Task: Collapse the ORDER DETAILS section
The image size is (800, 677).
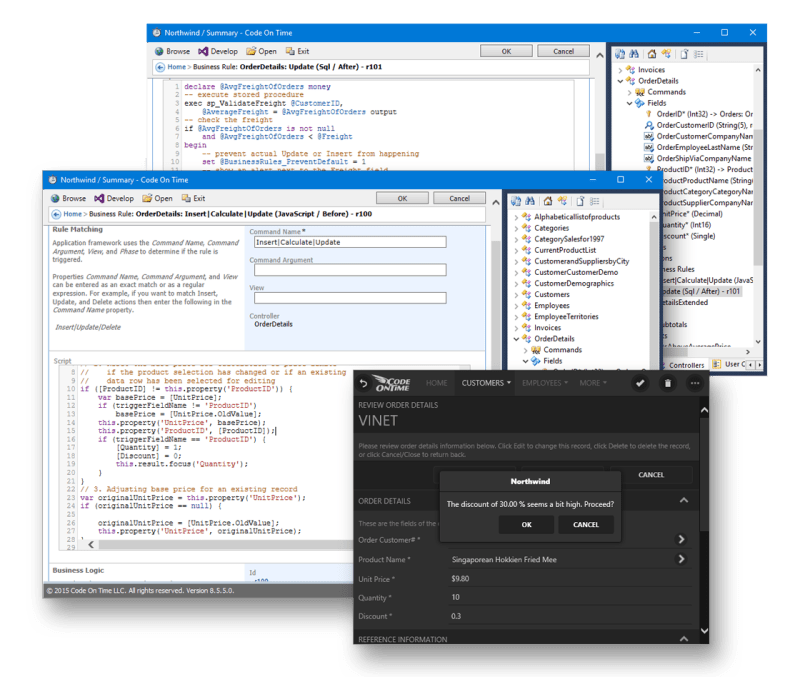Action: [684, 500]
